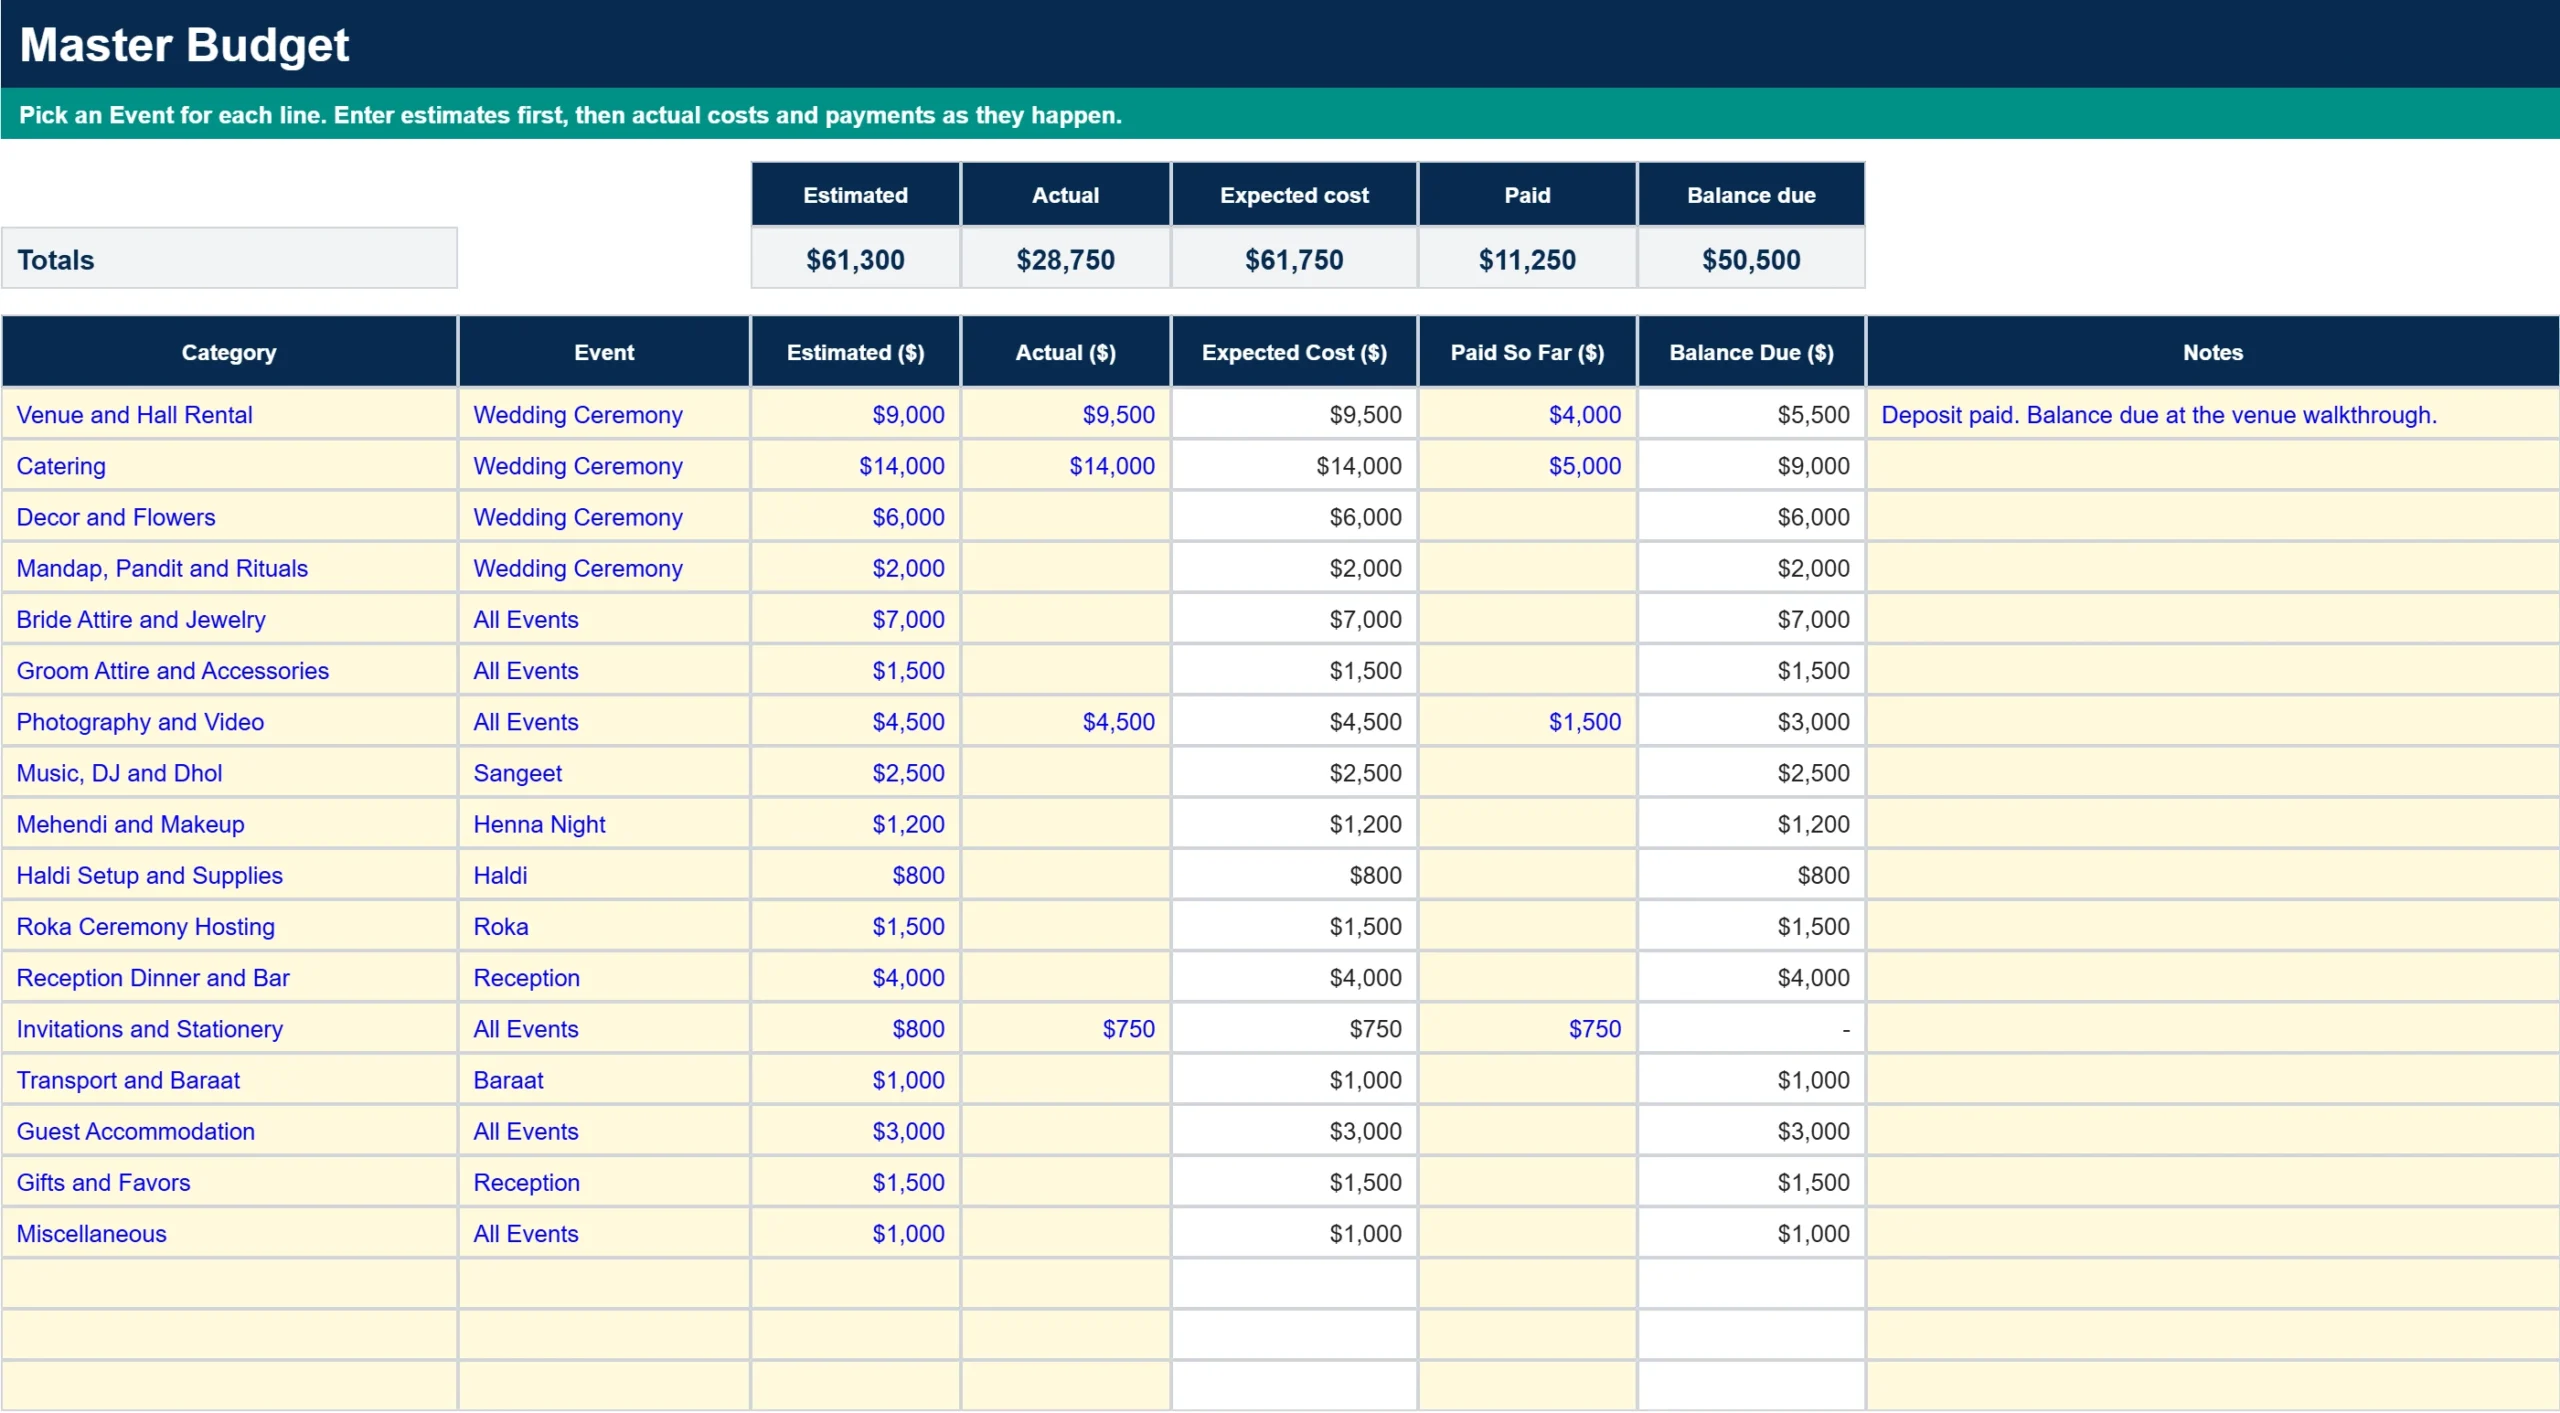This screenshot has height=1413, width=2560.
Task: Select the $28,750 total Actual value
Action: point(1065,259)
